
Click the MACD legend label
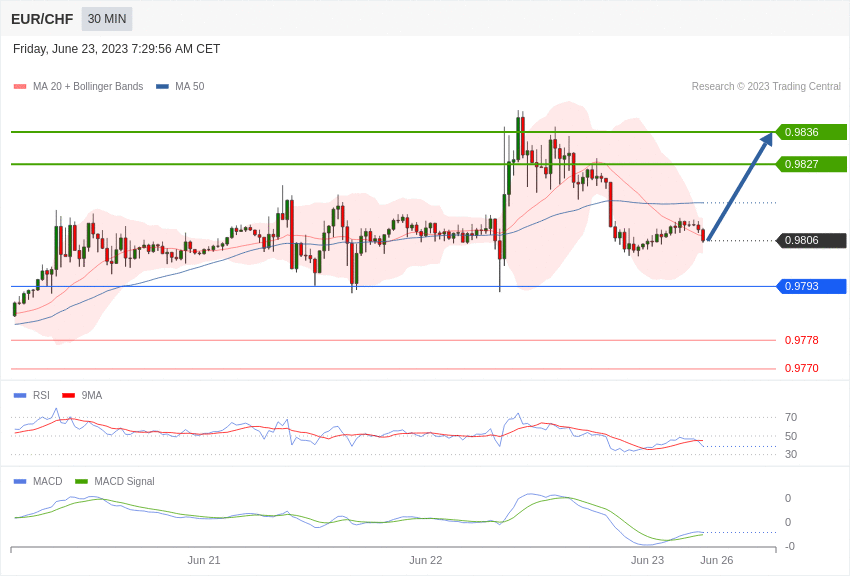(x=48, y=481)
